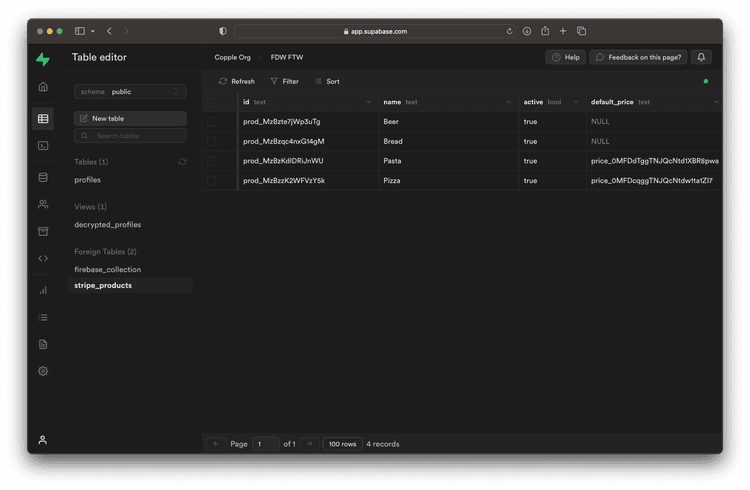Click refresh icon beside Tables heading
Screen dimensions: 750x490
click(182, 162)
